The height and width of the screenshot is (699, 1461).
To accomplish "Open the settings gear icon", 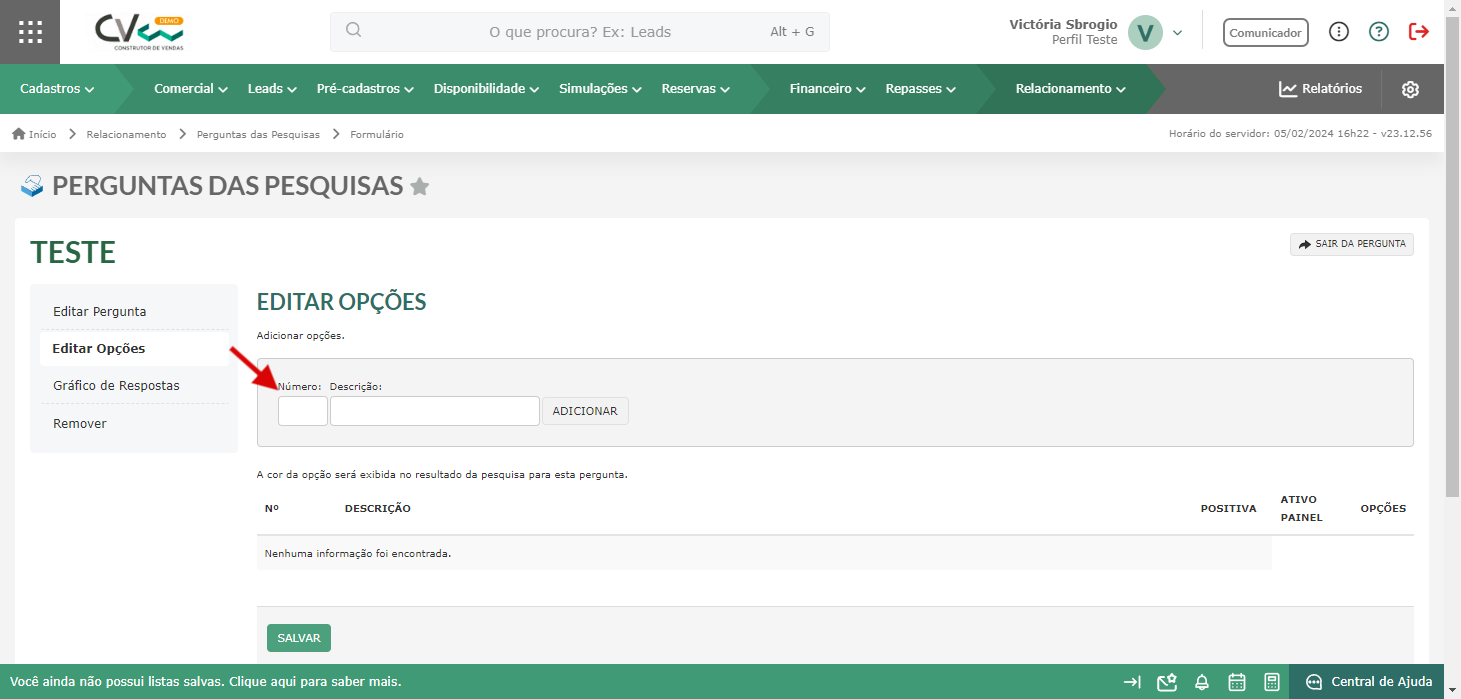I will point(1410,89).
